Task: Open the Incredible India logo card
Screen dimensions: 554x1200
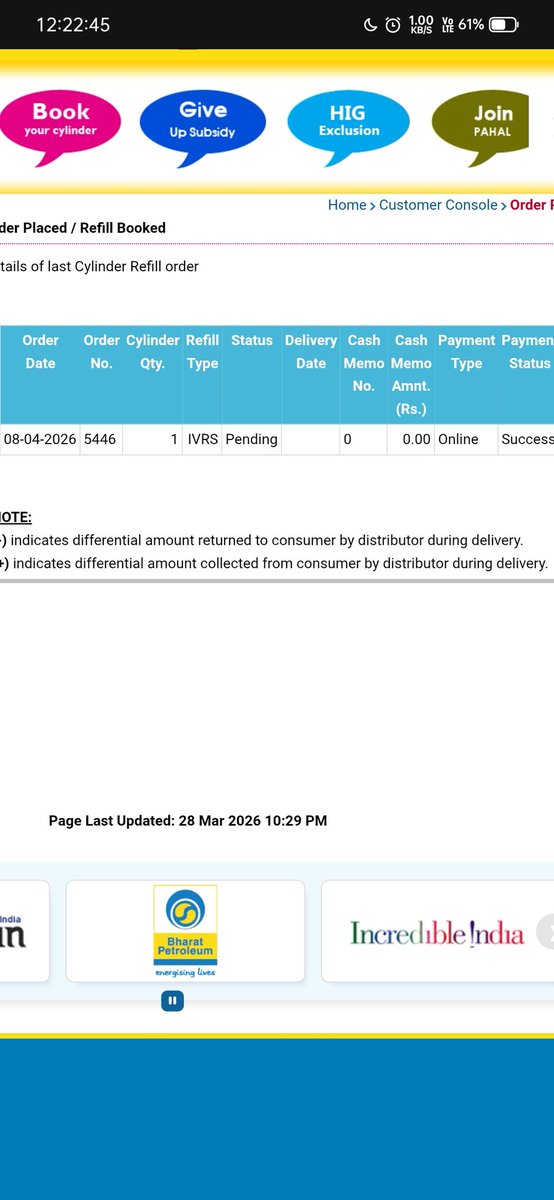Action: click(x=437, y=932)
